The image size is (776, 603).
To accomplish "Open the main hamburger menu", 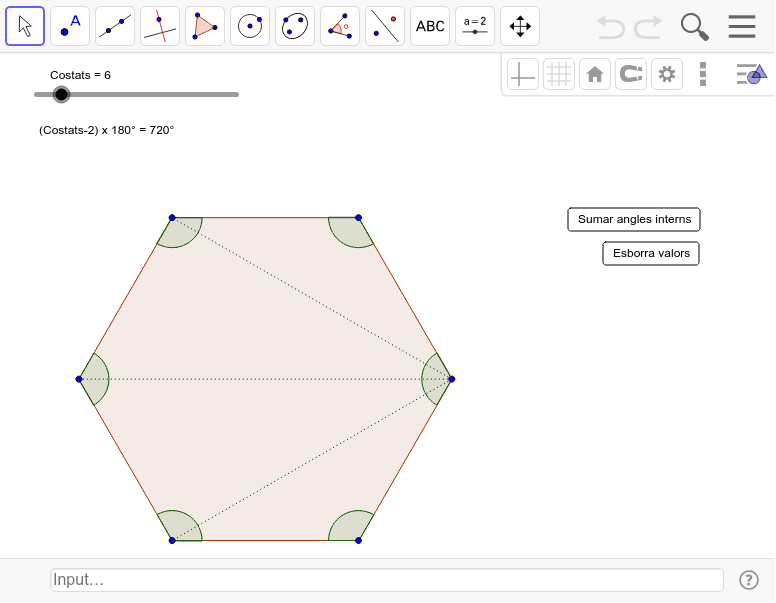I will click(742, 26).
